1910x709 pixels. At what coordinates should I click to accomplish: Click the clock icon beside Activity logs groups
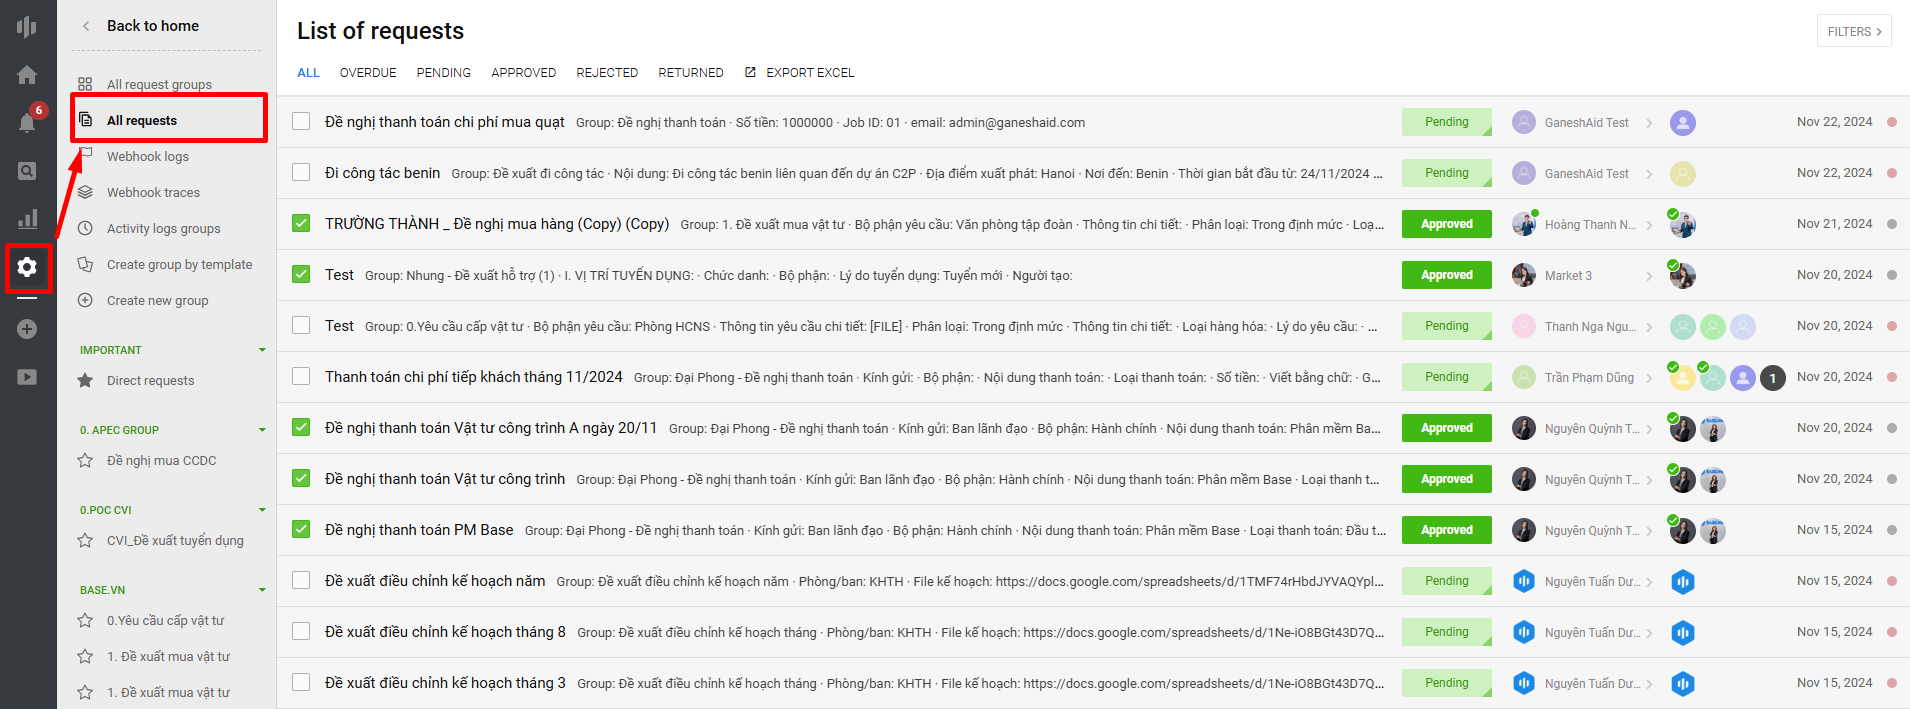point(85,228)
